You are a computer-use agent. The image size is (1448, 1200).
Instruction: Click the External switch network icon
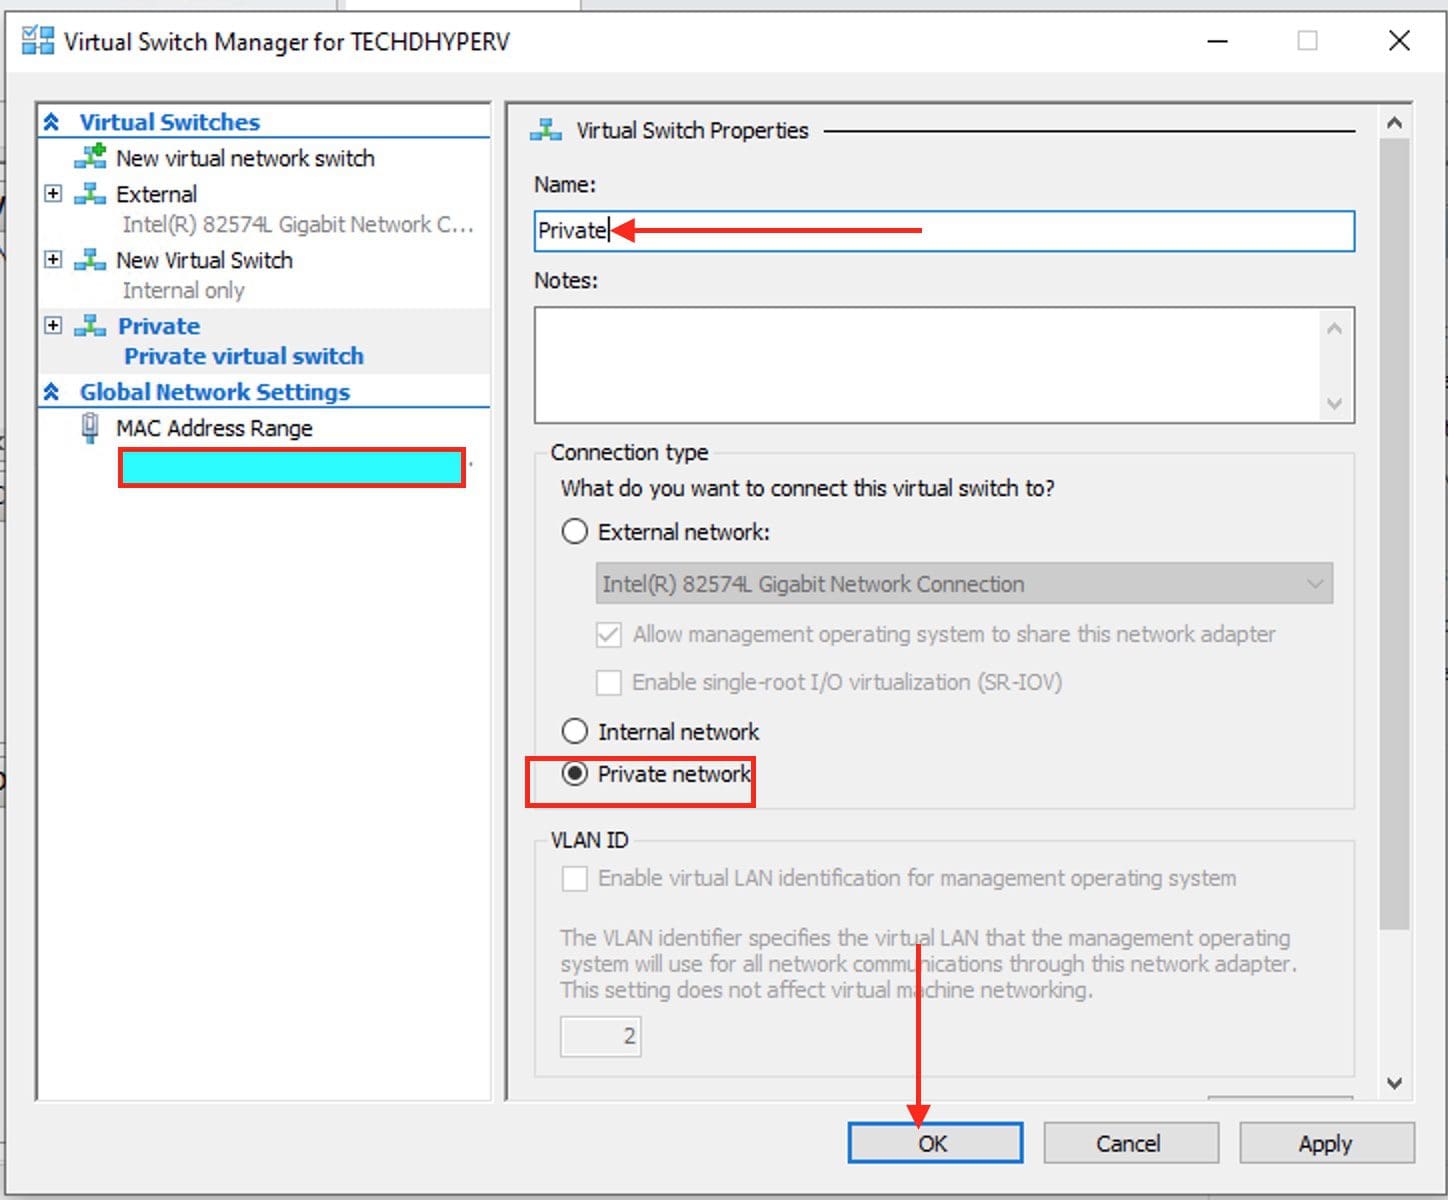[90, 193]
